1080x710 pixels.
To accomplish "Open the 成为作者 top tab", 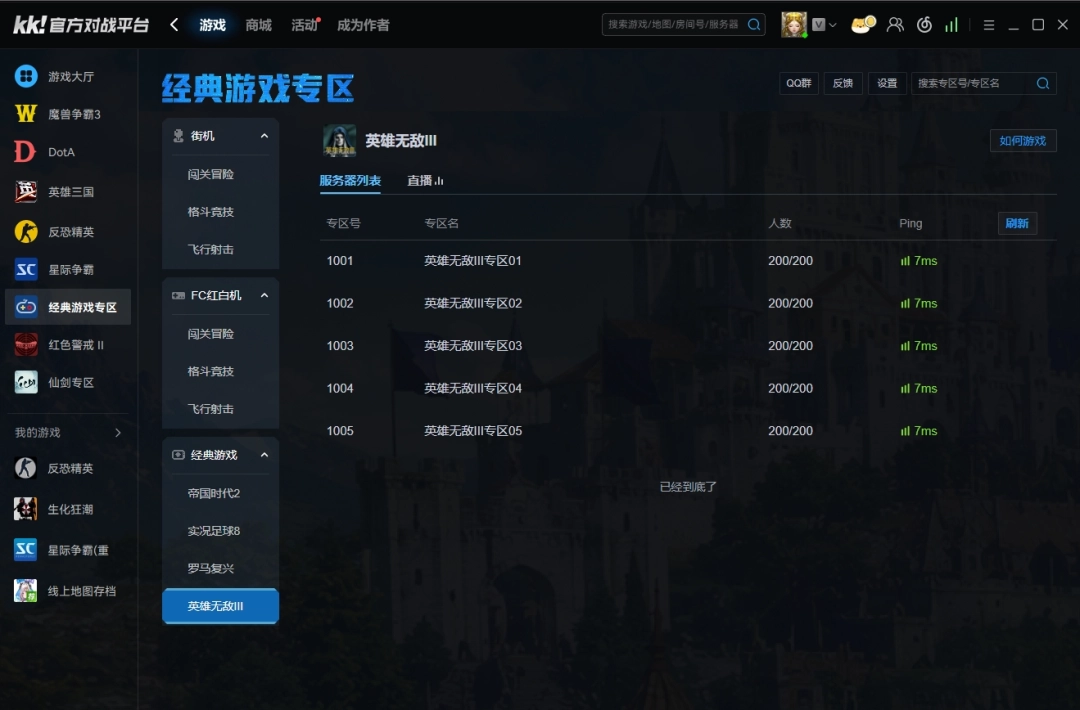I will [363, 25].
